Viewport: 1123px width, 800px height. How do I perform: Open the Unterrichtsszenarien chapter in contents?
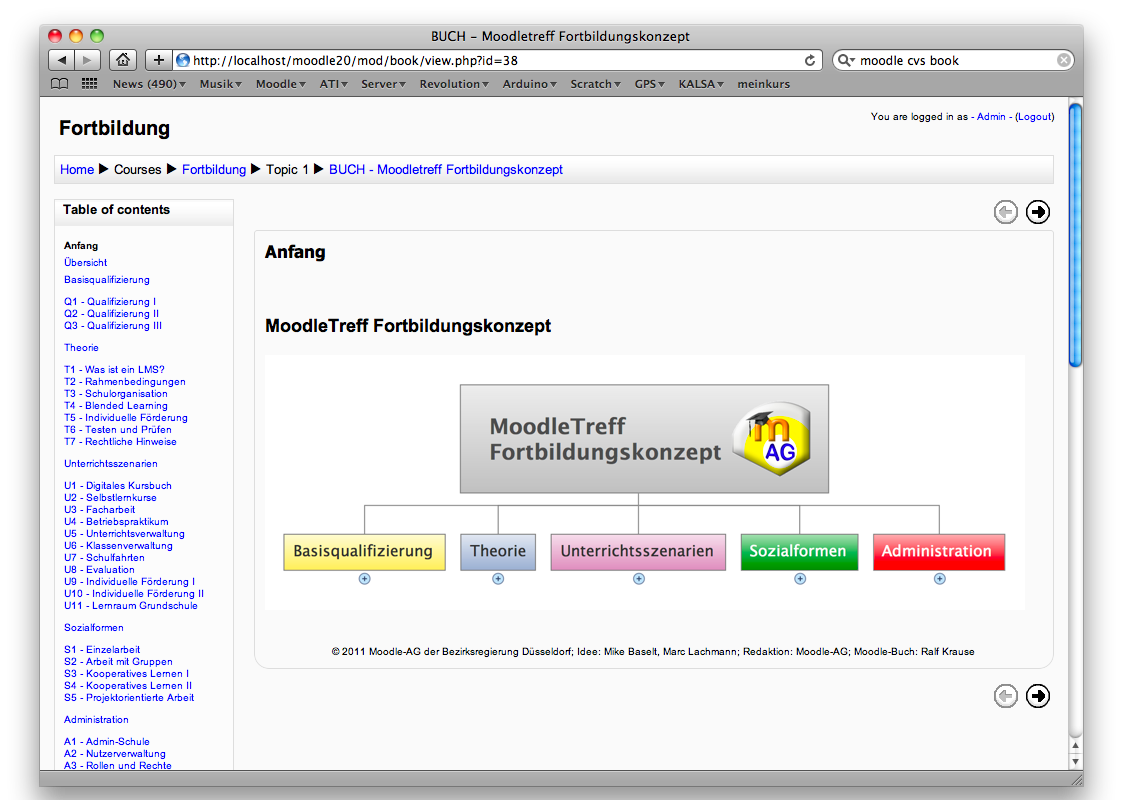coord(110,463)
